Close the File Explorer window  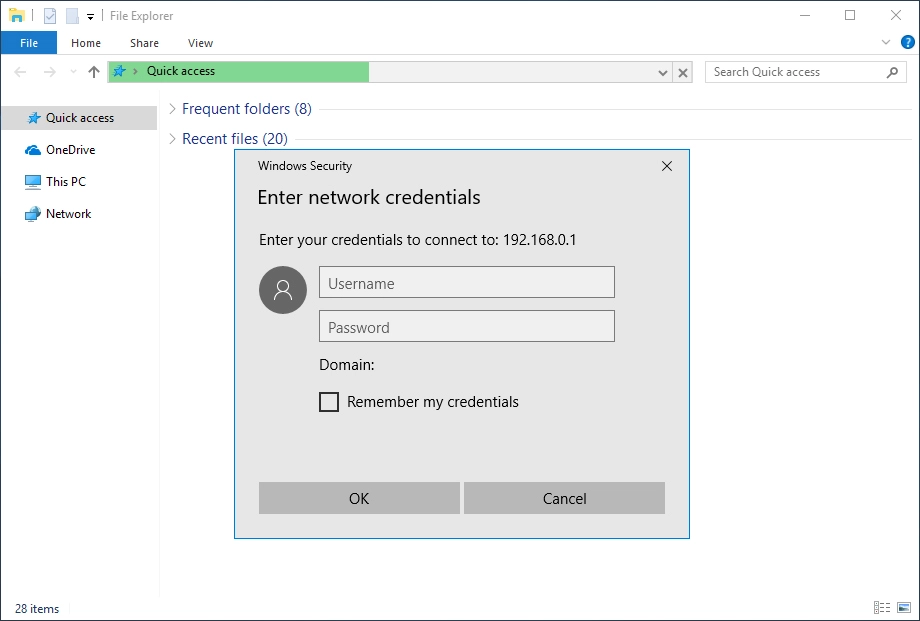[x=896, y=16]
